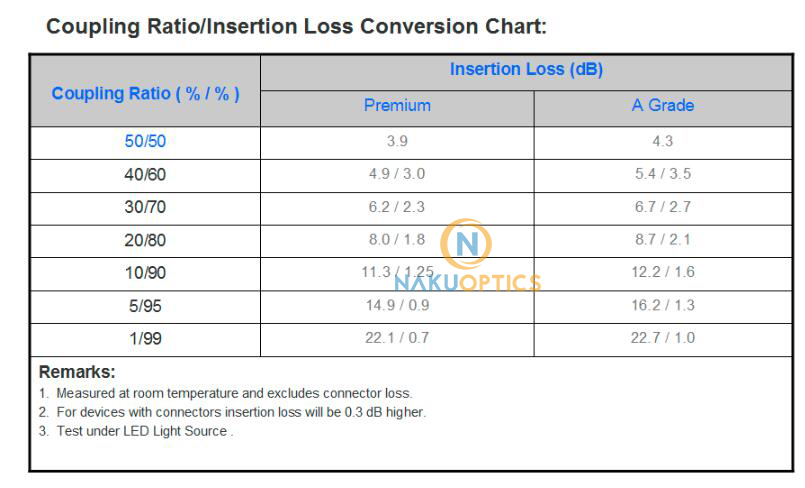Click the Remarks heading
This screenshot has height=488, width=805.
(x=77, y=372)
